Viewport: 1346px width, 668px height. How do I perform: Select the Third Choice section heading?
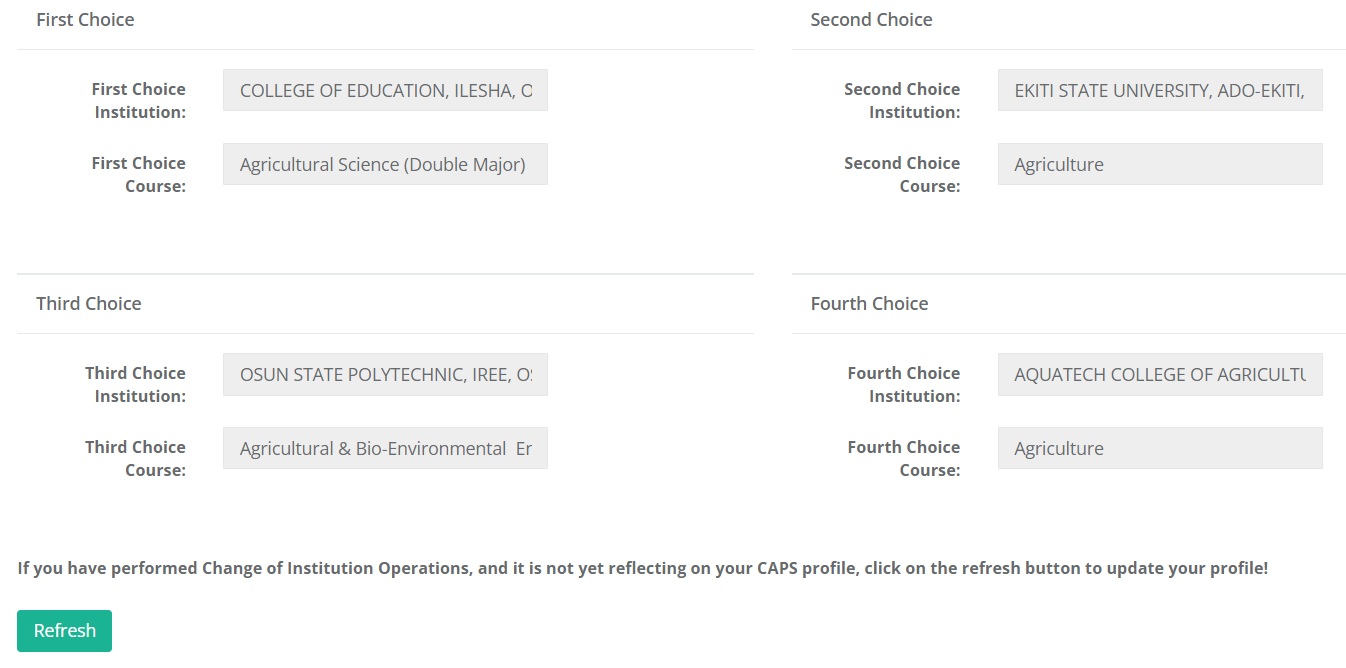(x=89, y=304)
